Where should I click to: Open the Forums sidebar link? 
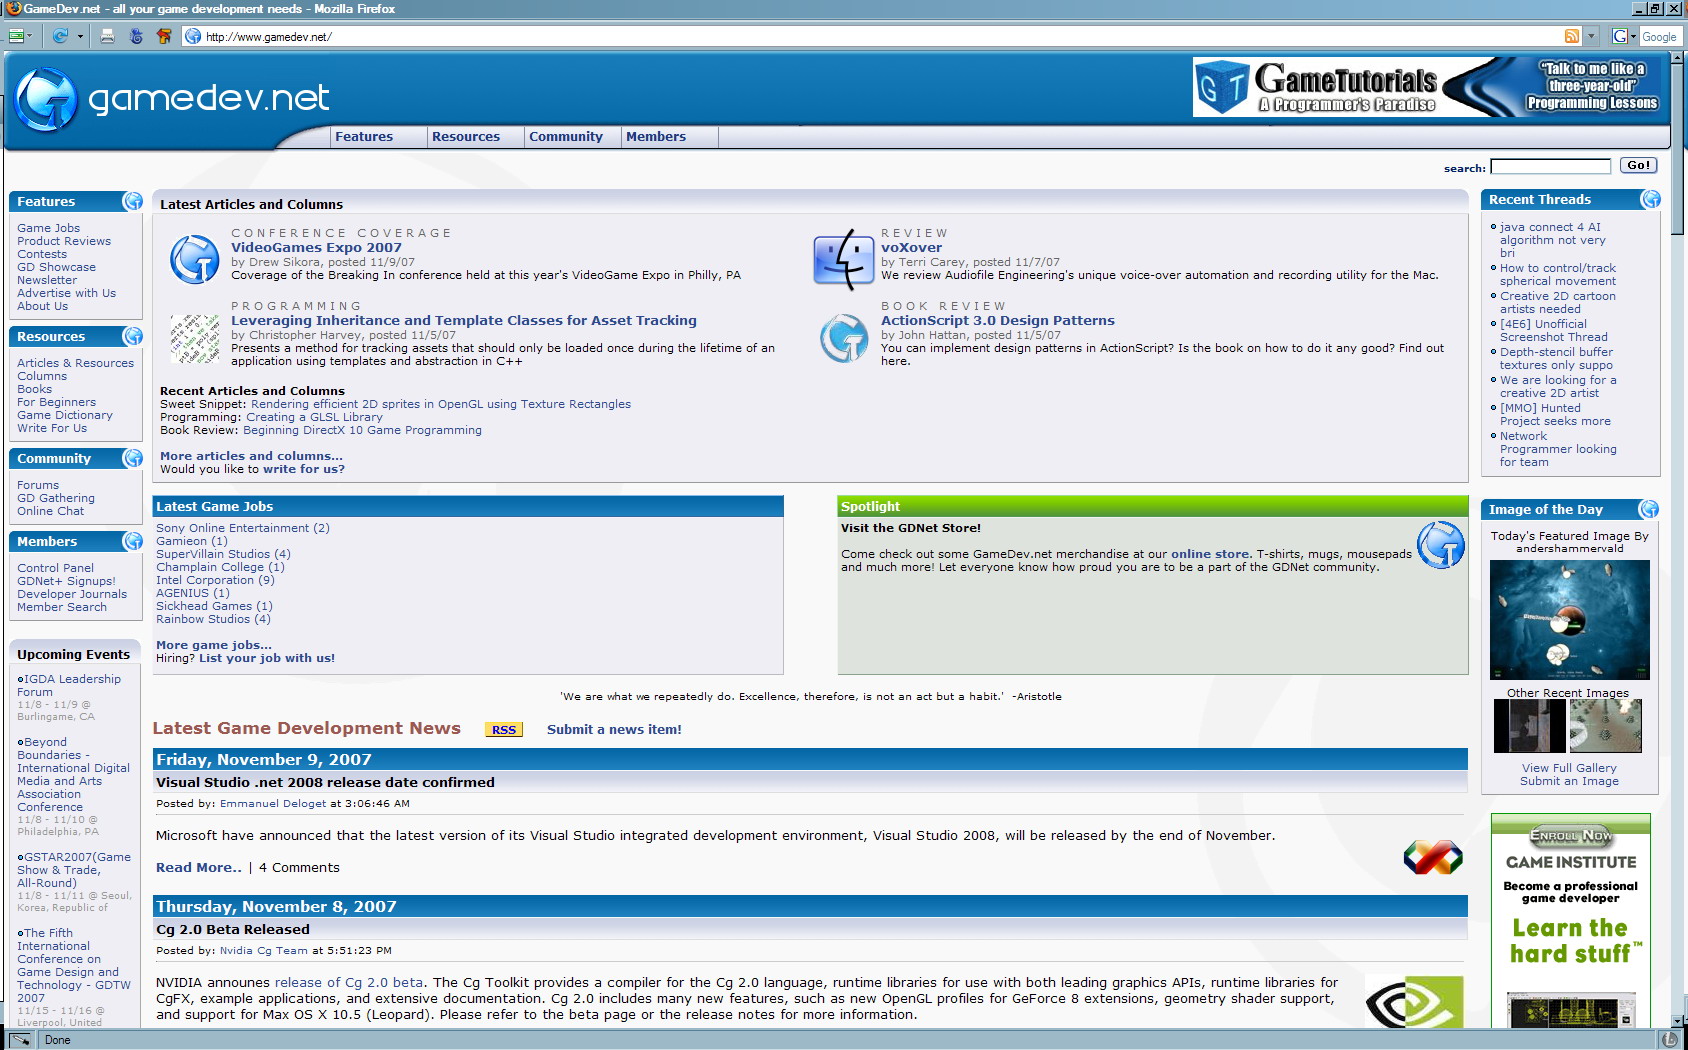pos(38,485)
